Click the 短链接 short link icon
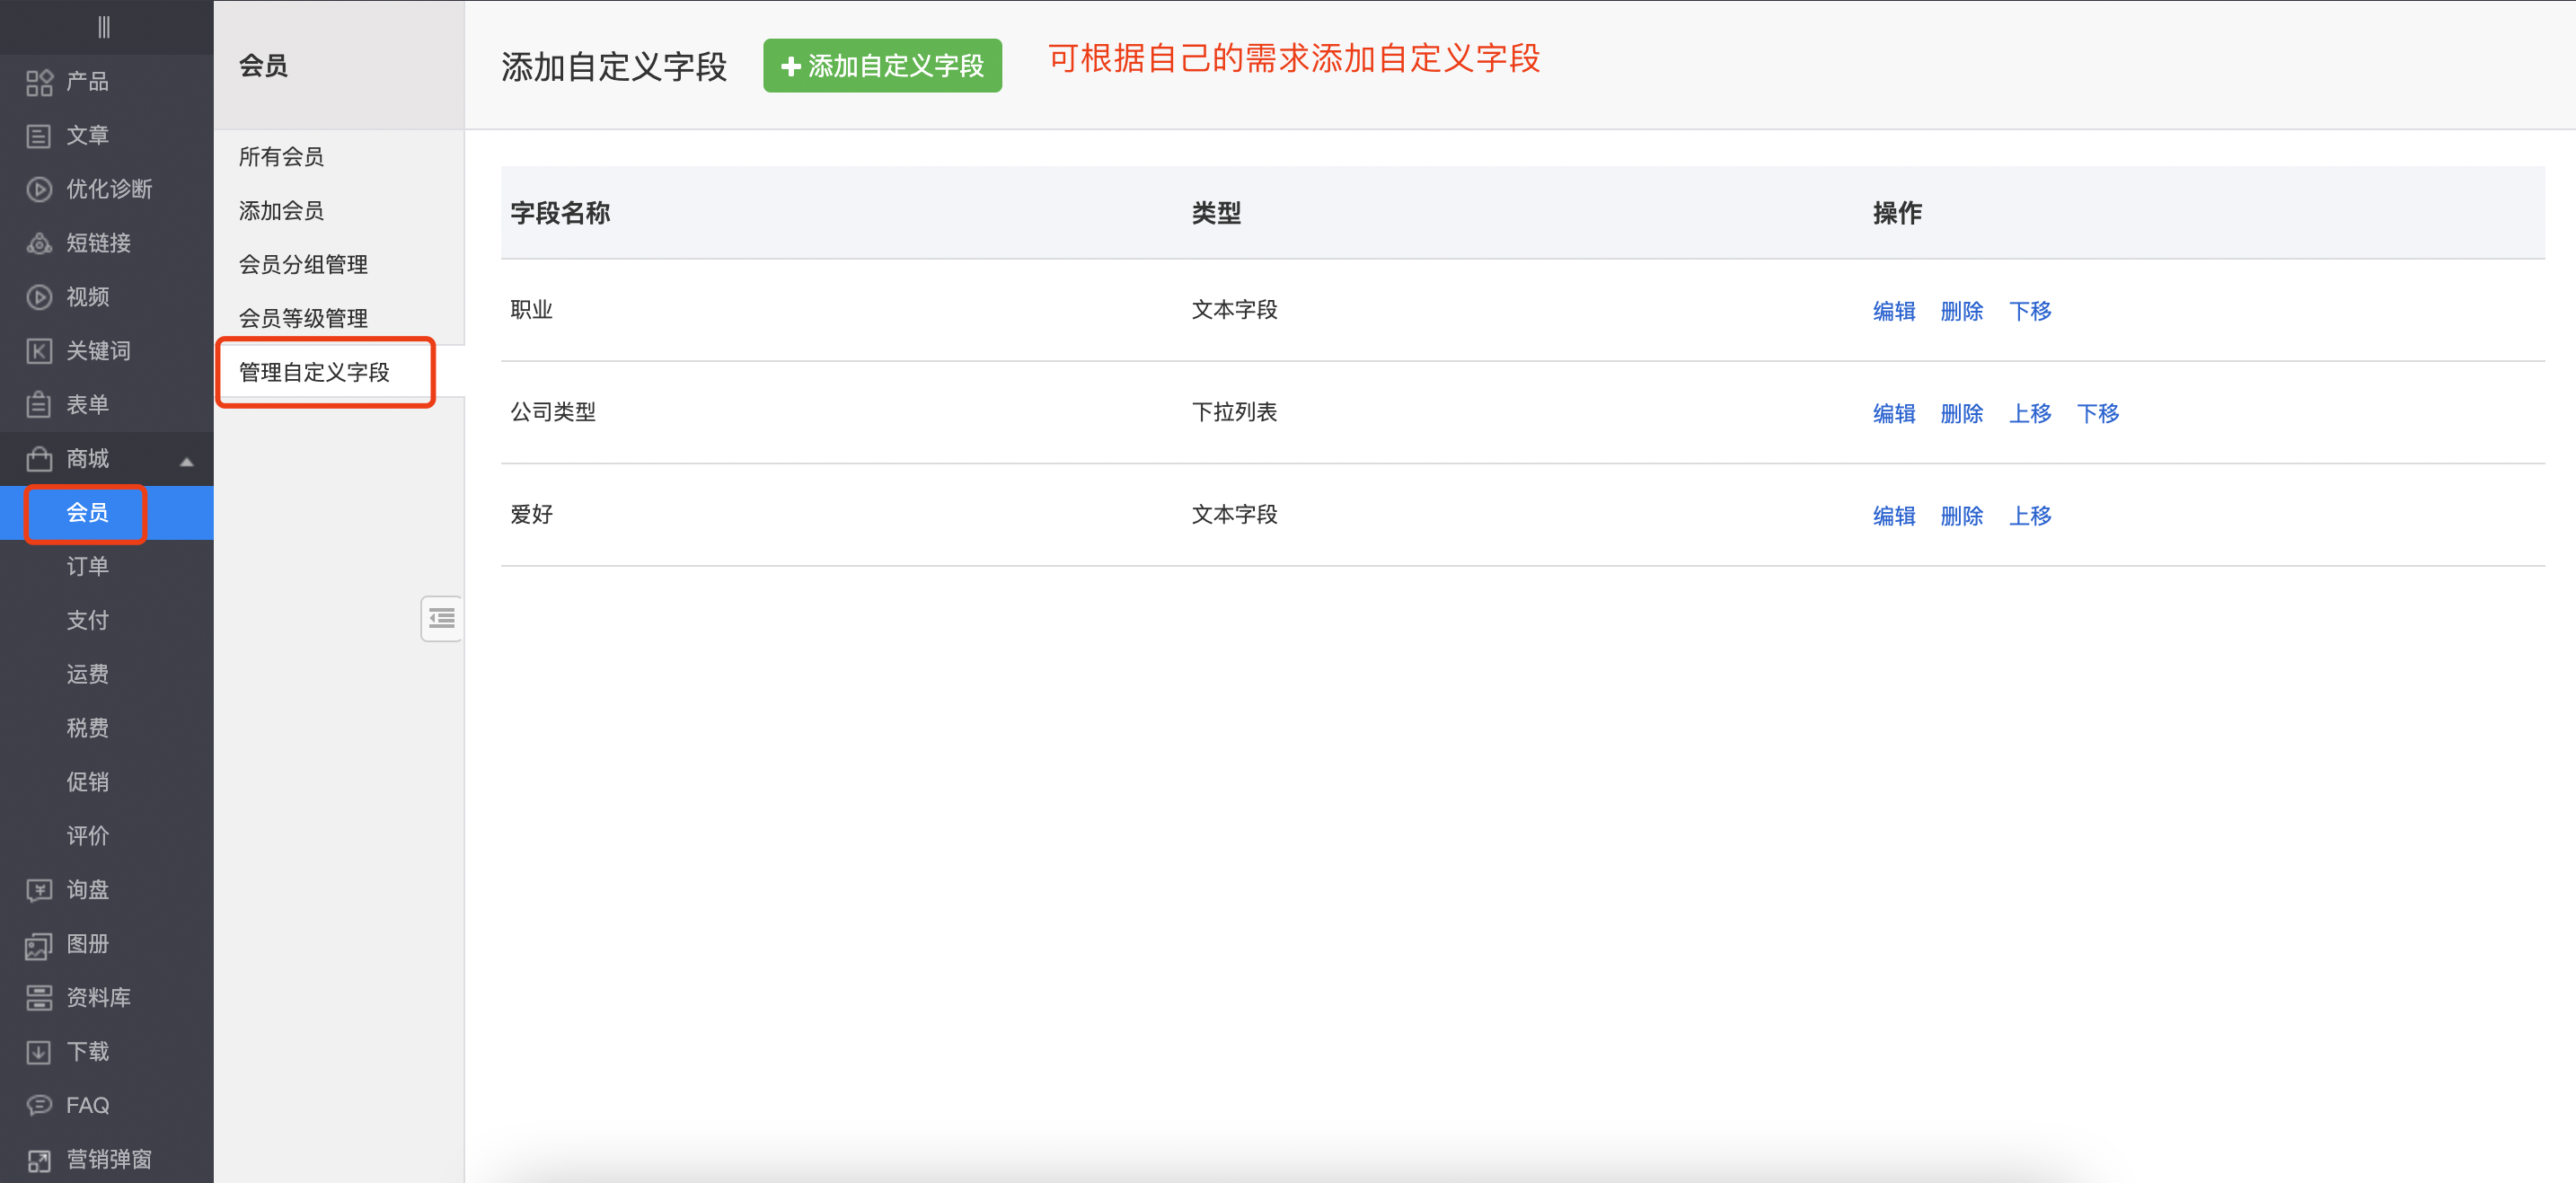The width and height of the screenshot is (2576, 1183). tap(39, 243)
